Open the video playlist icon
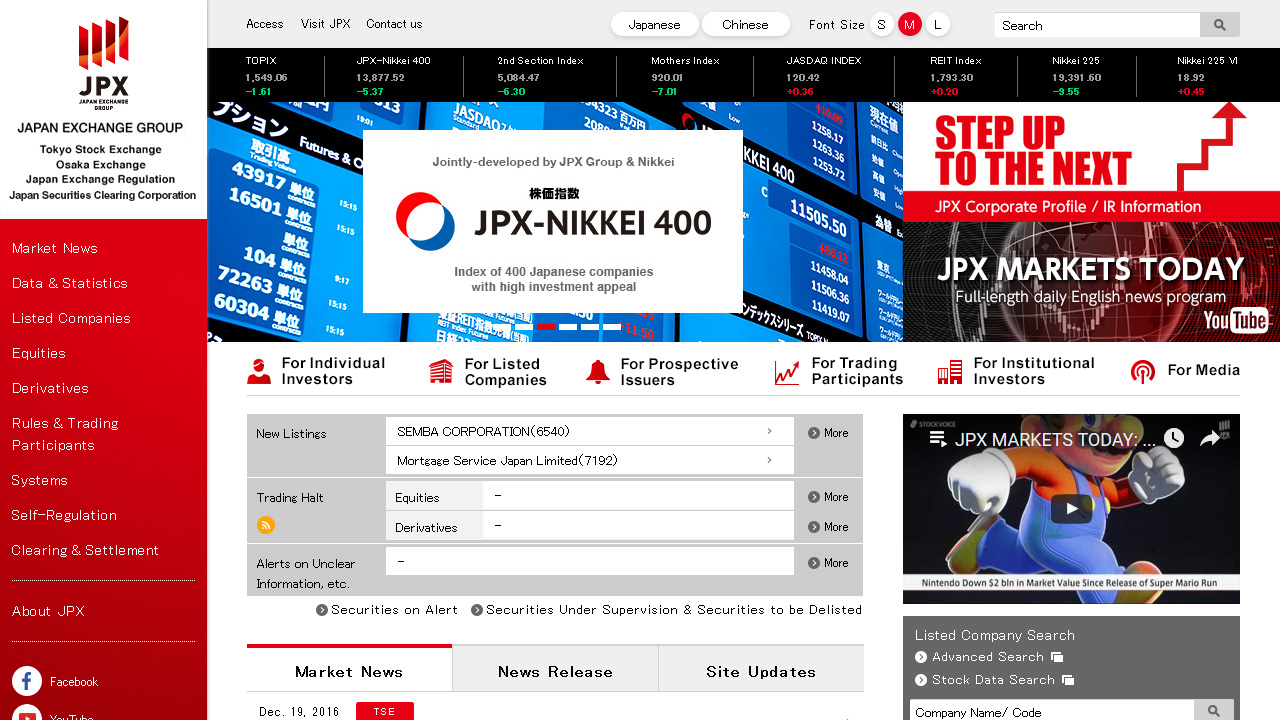The image size is (1280, 720). coord(937,439)
